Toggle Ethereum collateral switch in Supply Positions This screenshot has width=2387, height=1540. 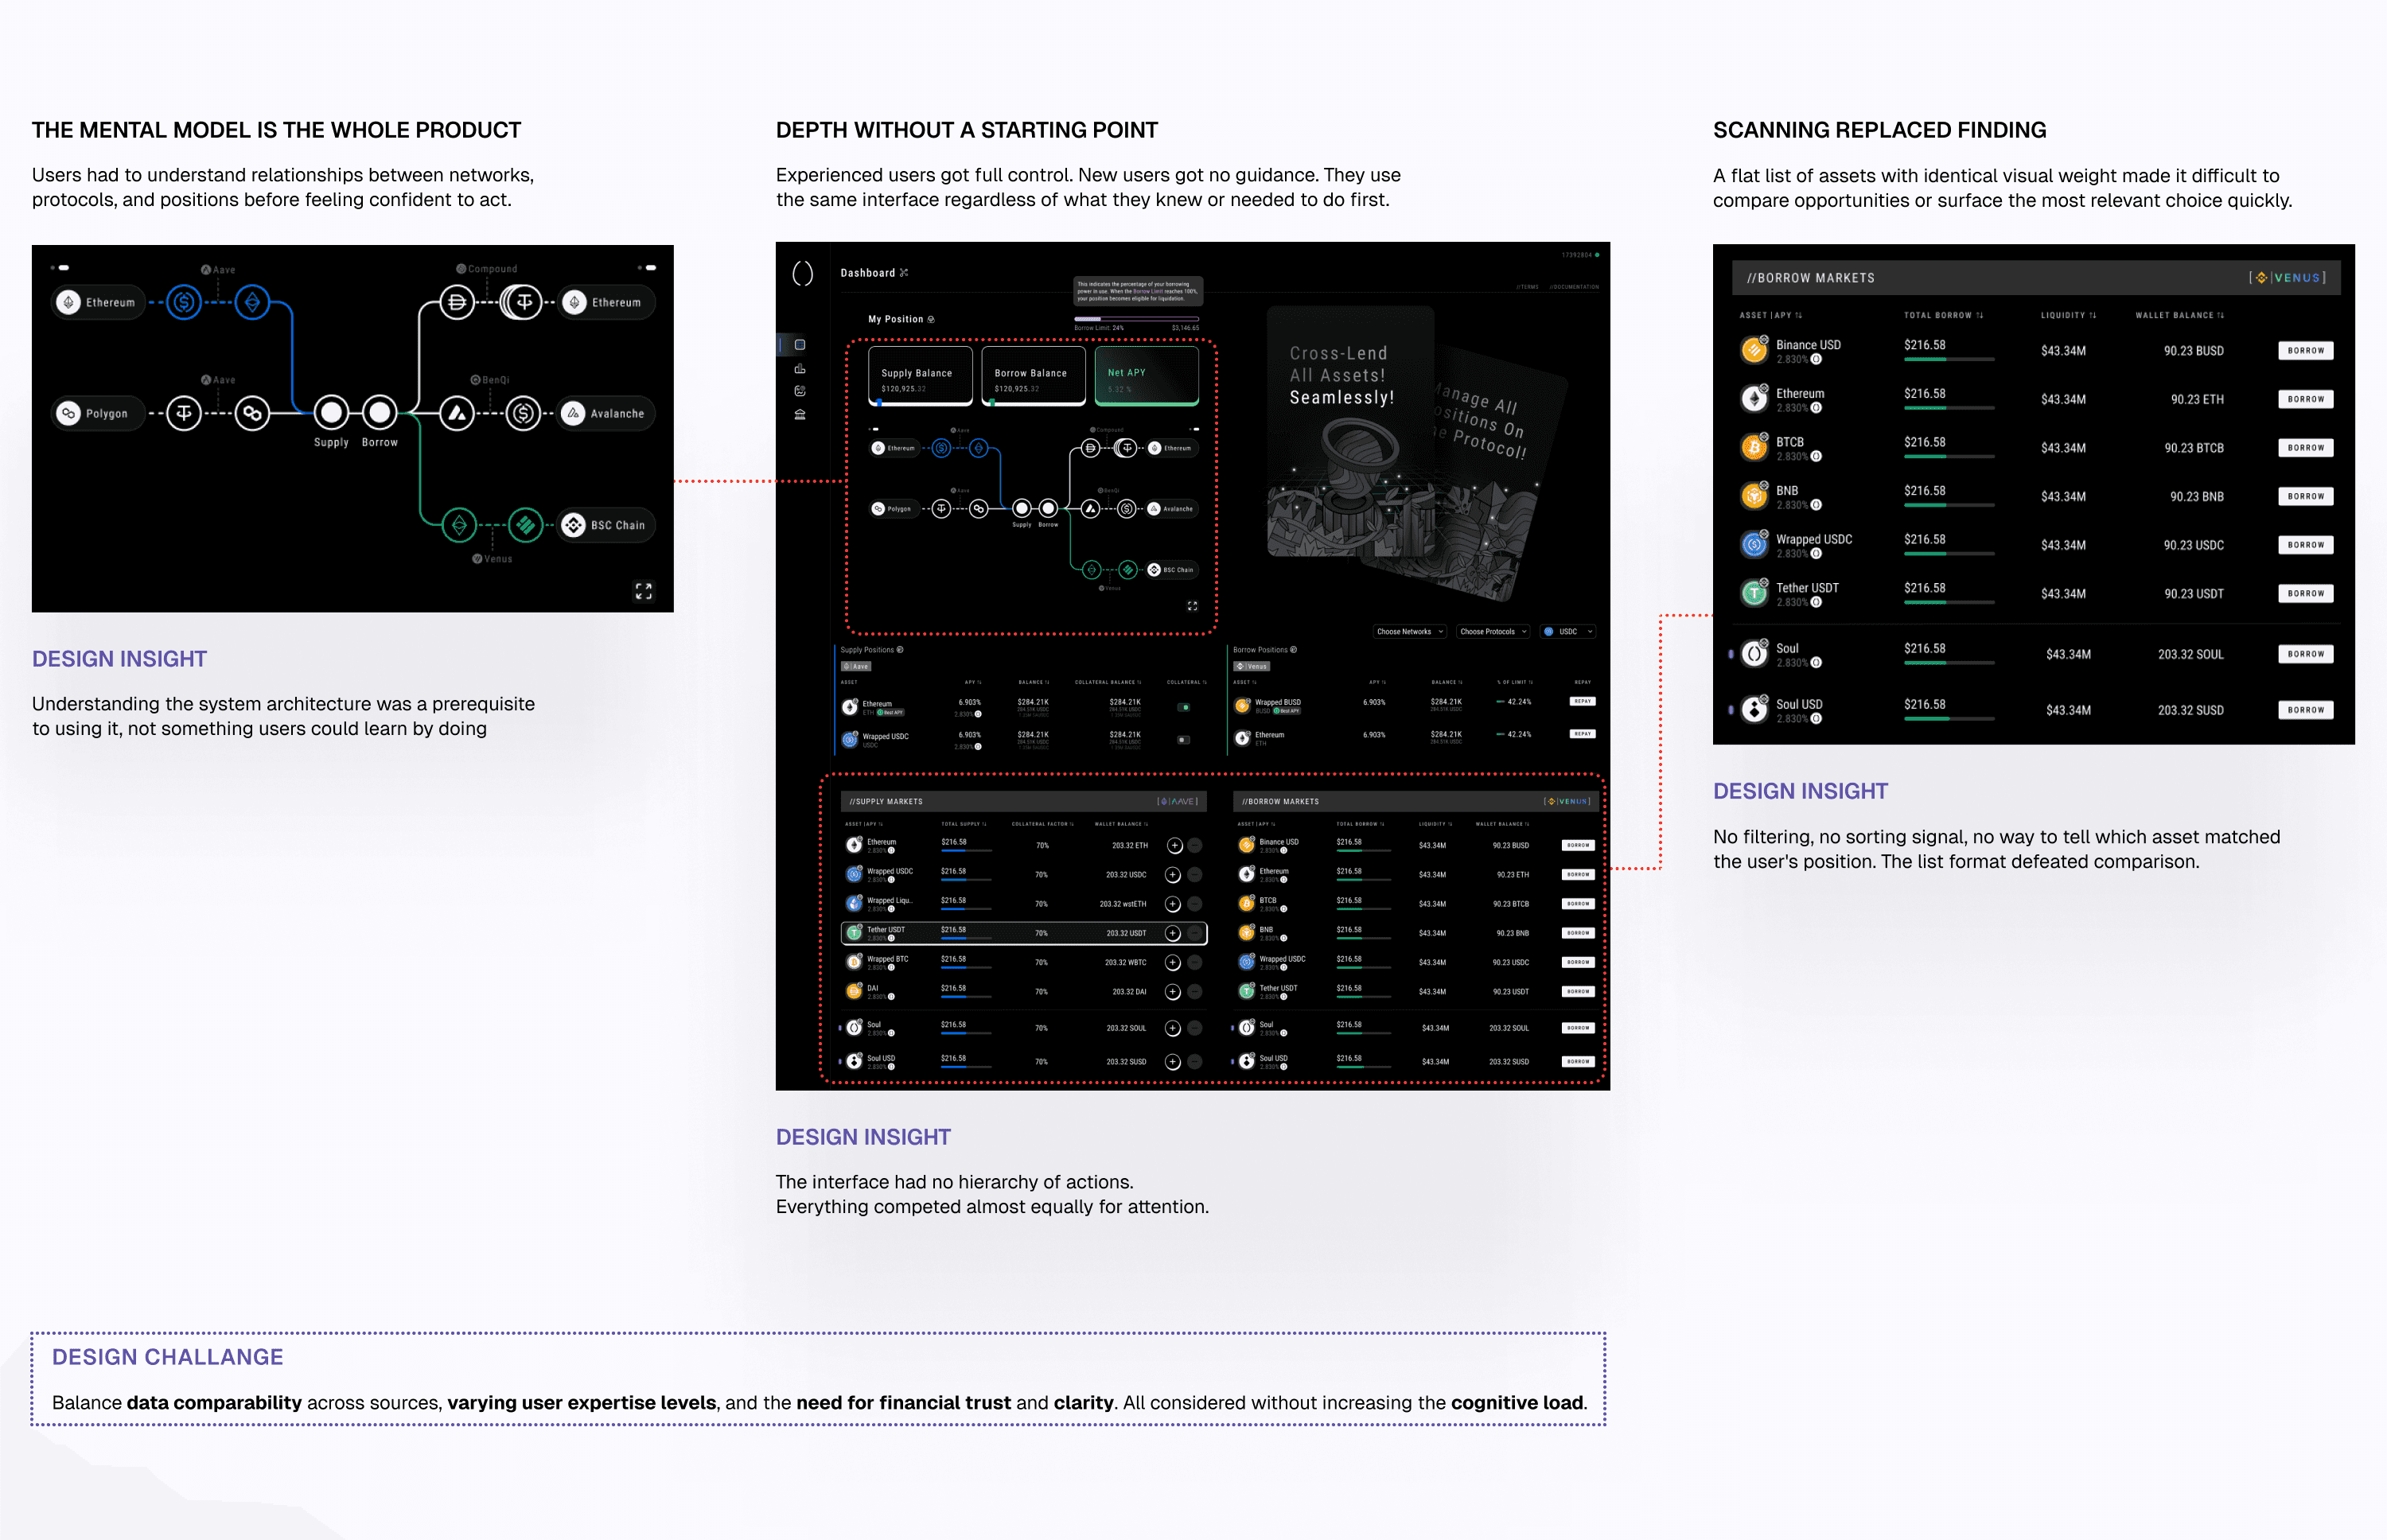pyautogui.click(x=1184, y=707)
